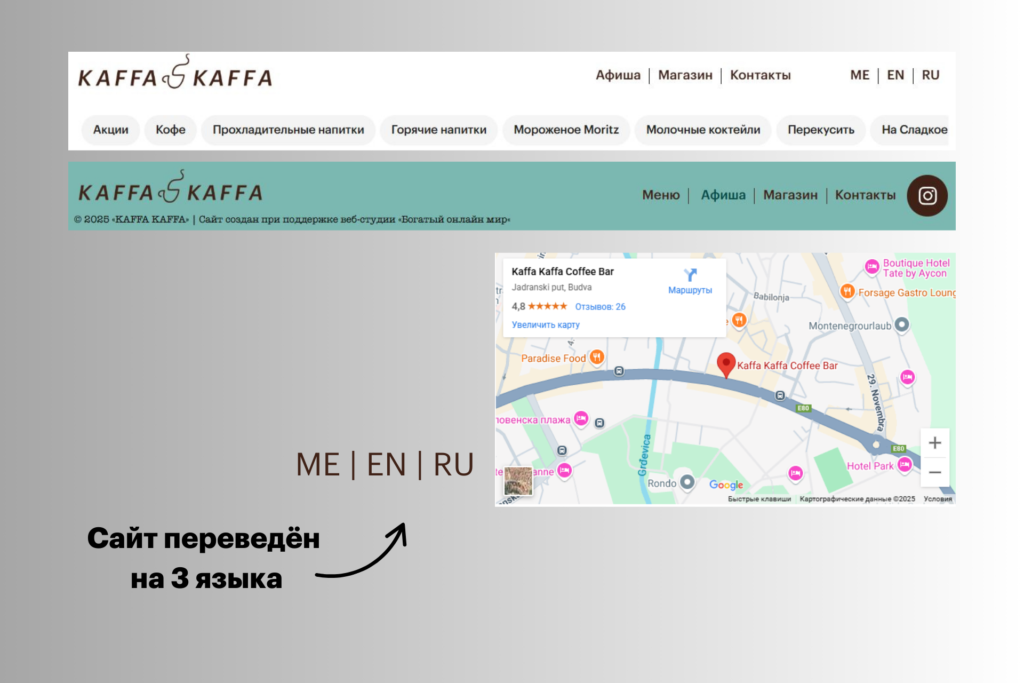
Task: Switch language to RU in header
Action: tap(931, 75)
